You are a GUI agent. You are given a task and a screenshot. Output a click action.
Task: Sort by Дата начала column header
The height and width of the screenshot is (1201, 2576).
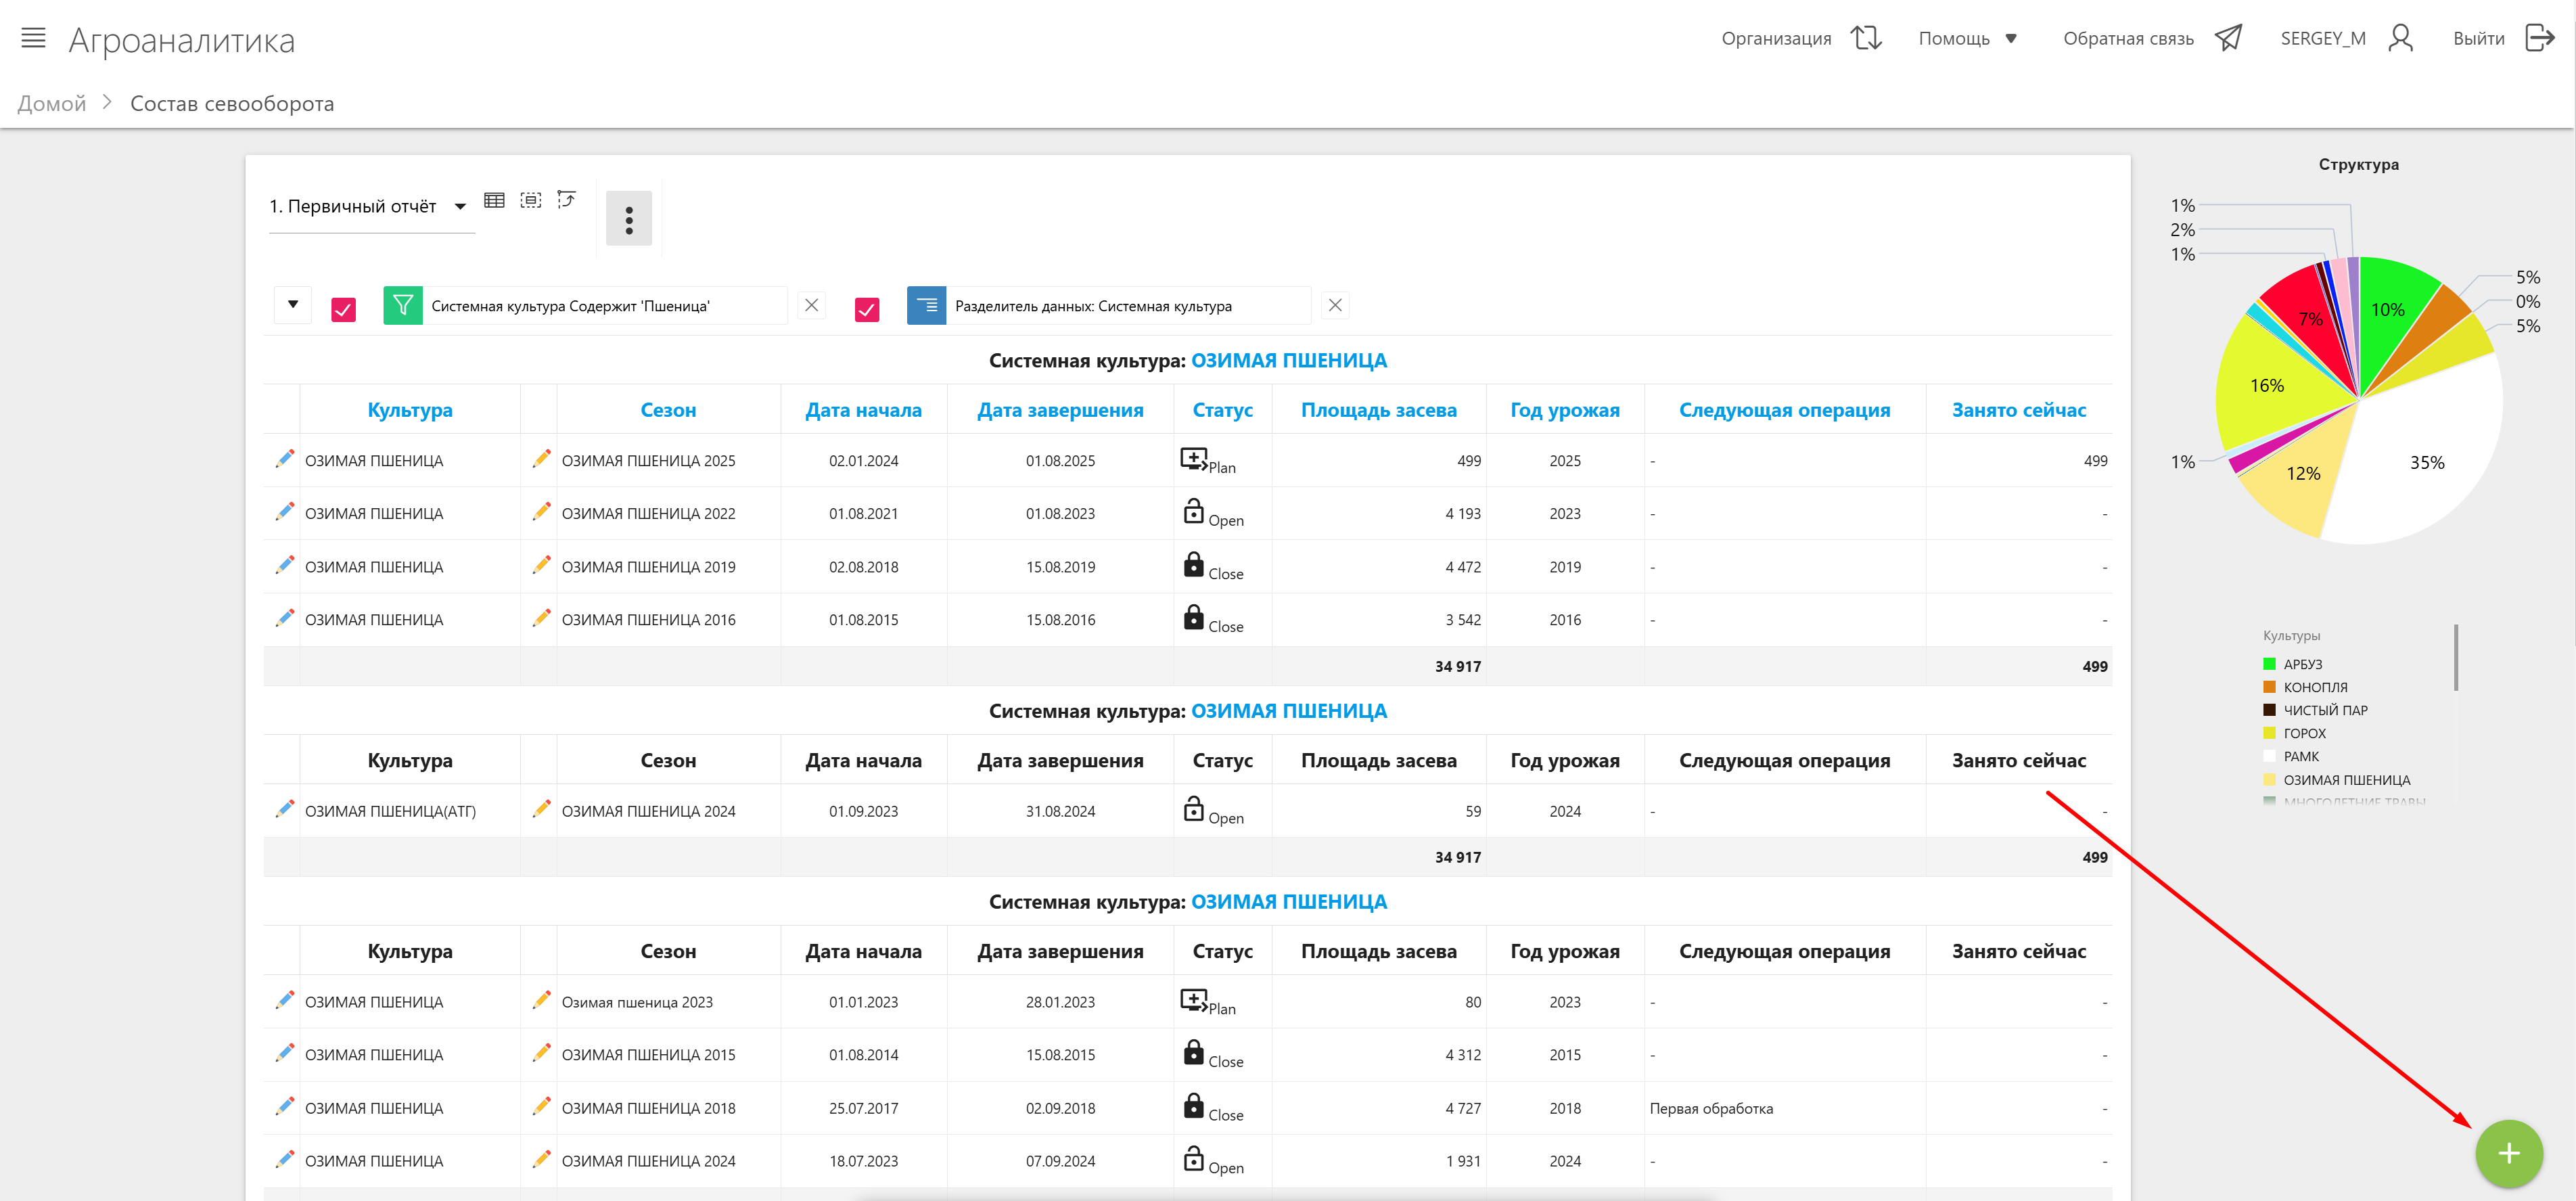coord(863,410)
